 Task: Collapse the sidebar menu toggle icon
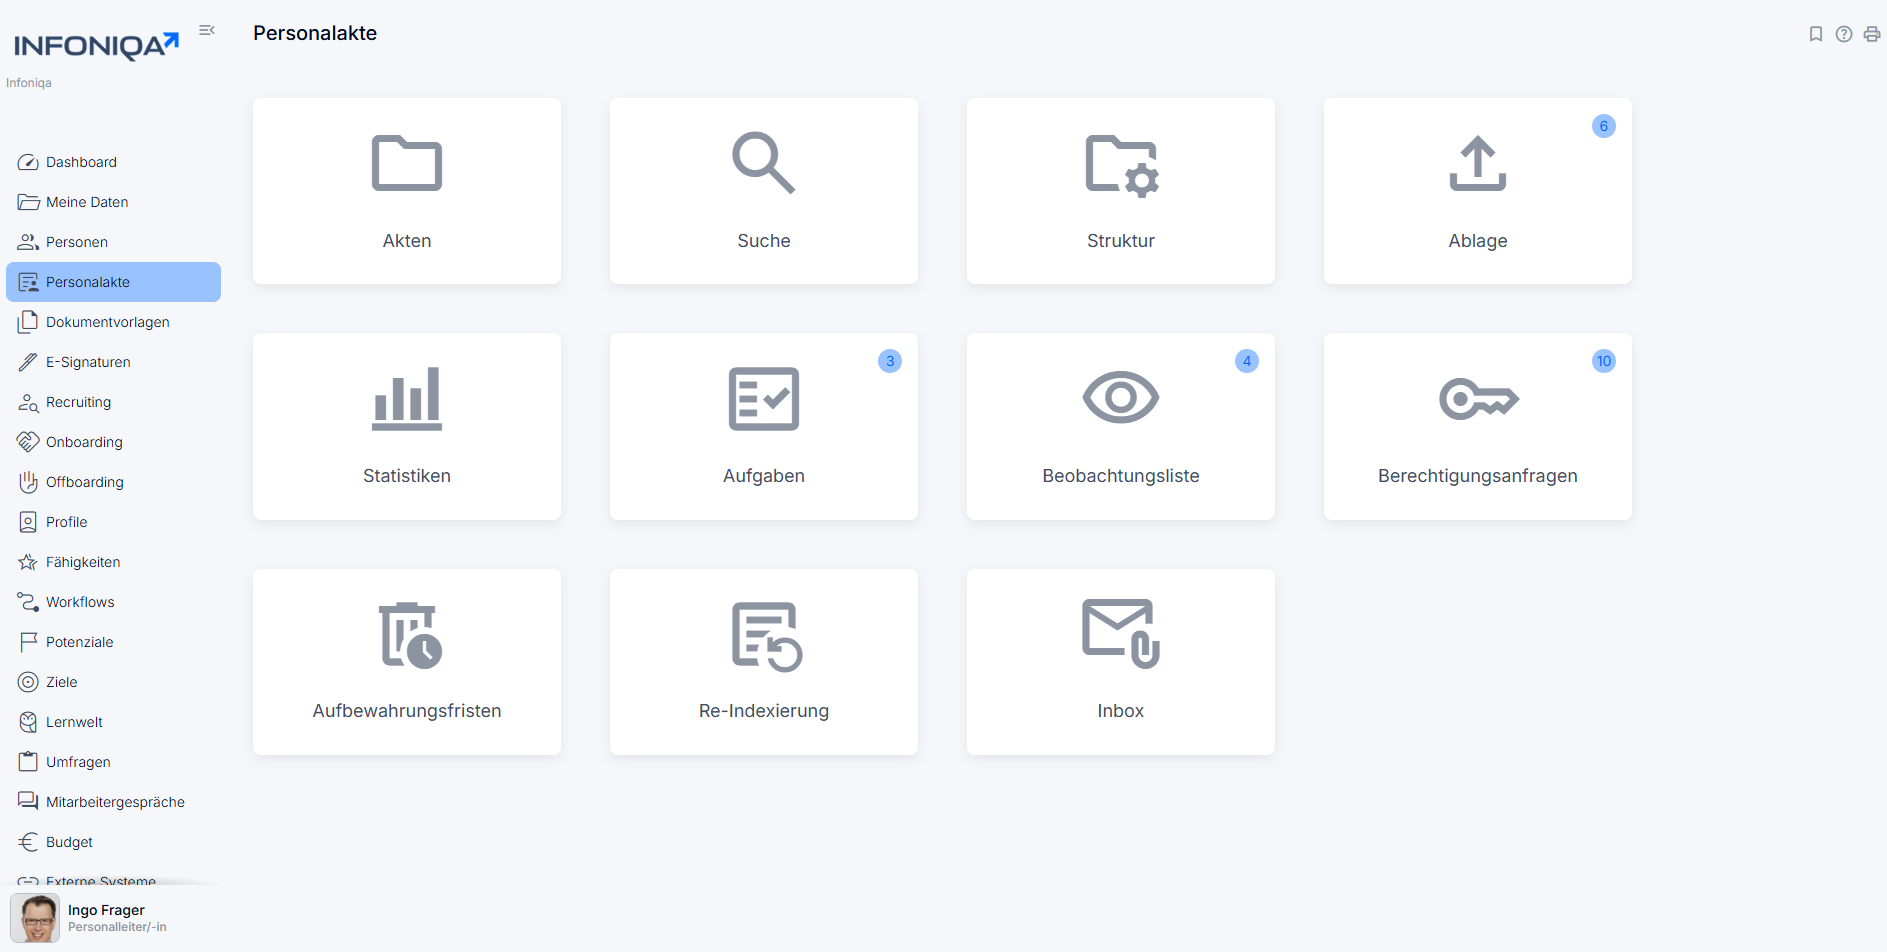[207, 30]
